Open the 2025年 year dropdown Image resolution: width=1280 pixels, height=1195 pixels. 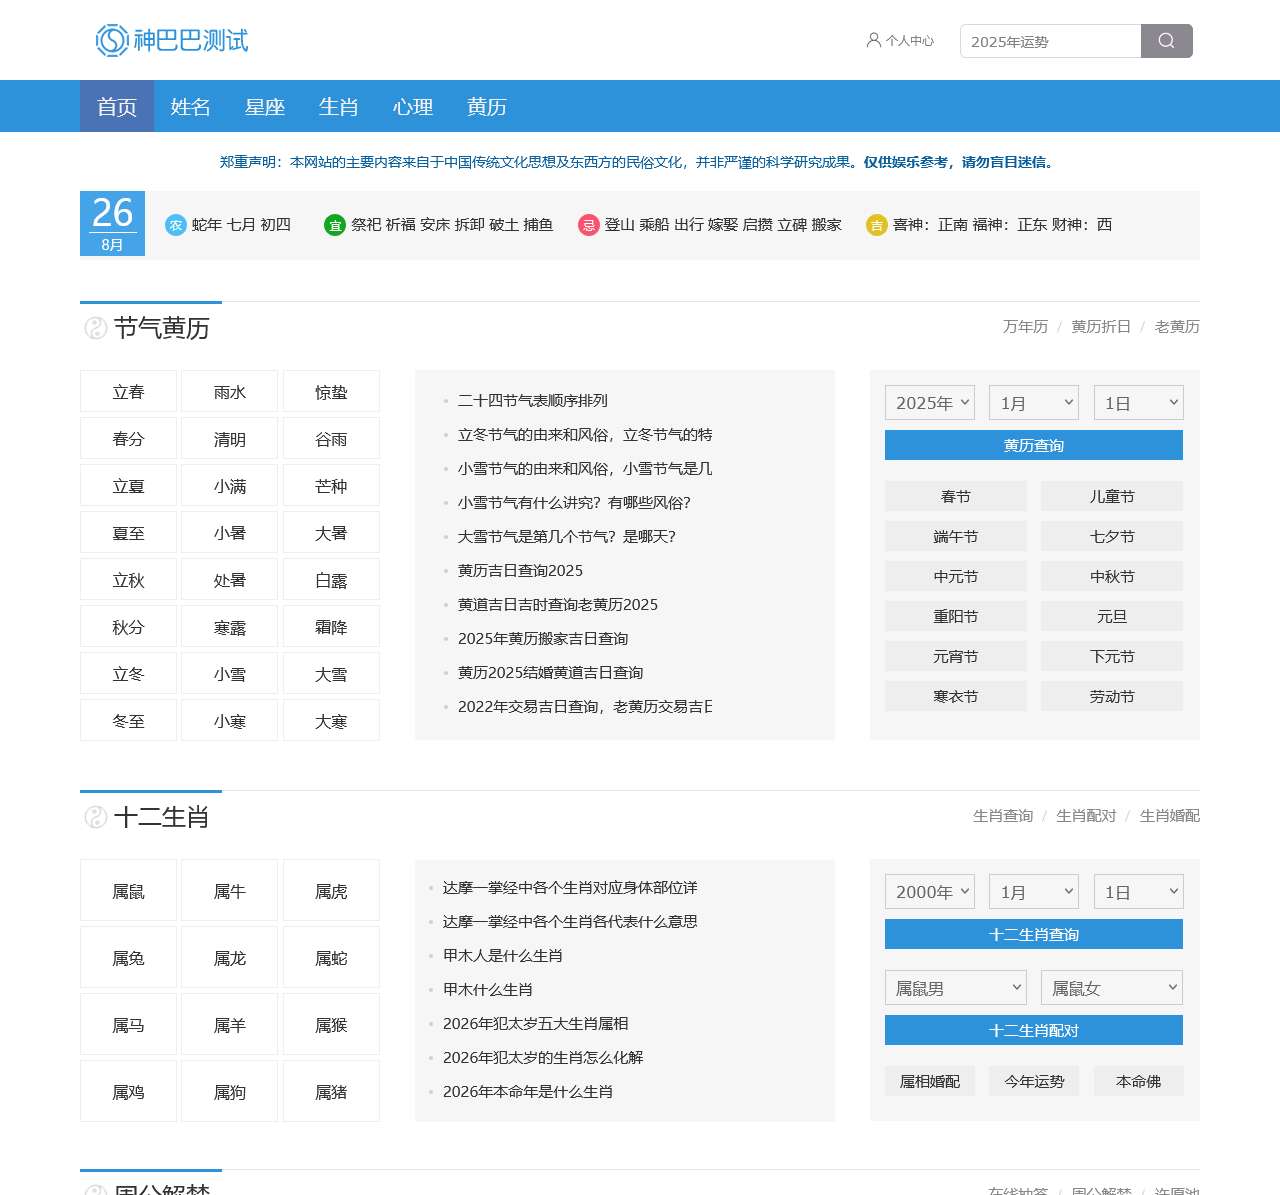929,402
